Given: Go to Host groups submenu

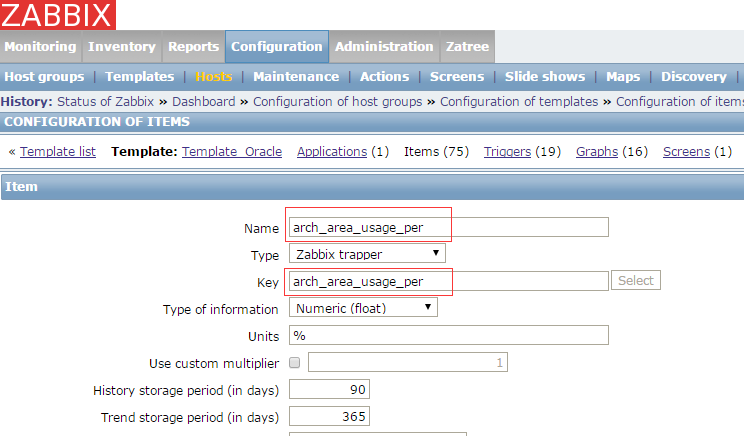Looking at the screenshot, I should pyautogui.click(x=44, y=76).
